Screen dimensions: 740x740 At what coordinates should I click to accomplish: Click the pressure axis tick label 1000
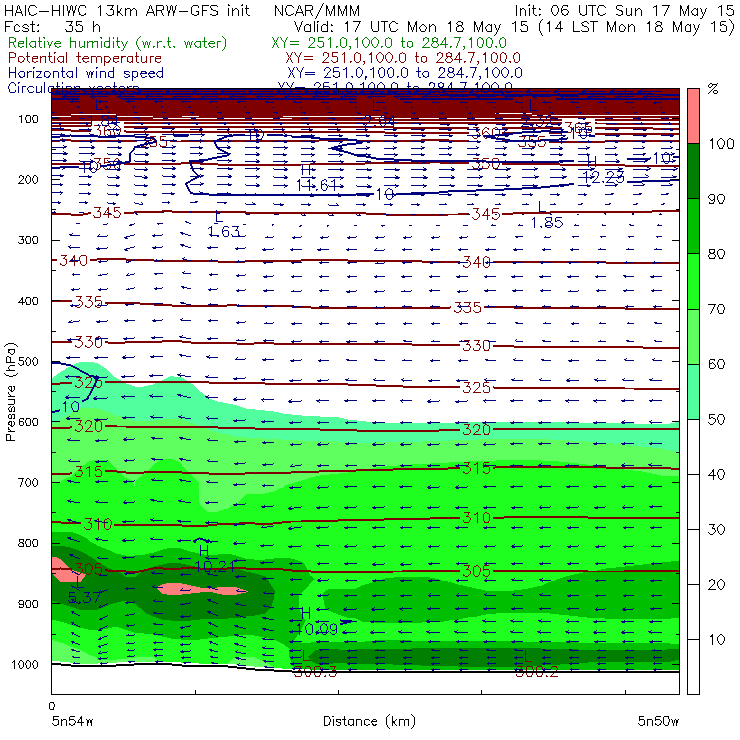25,664
